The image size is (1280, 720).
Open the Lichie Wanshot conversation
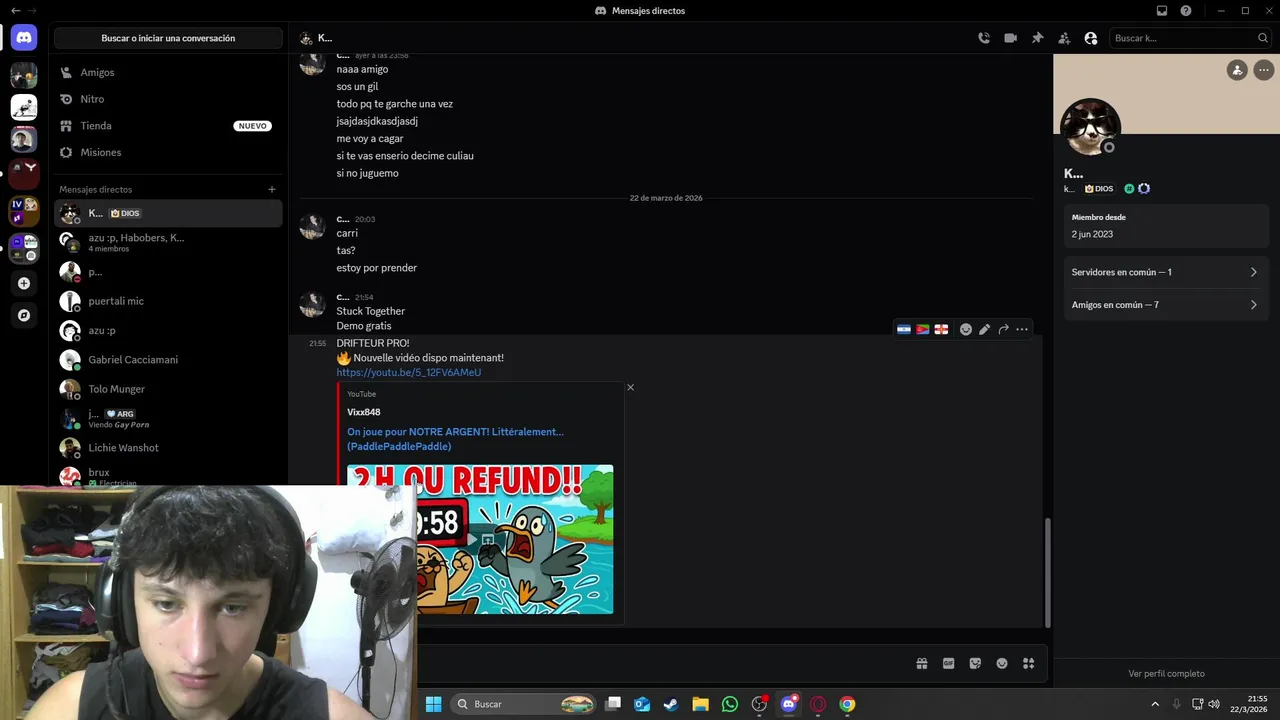pos(168,448)
